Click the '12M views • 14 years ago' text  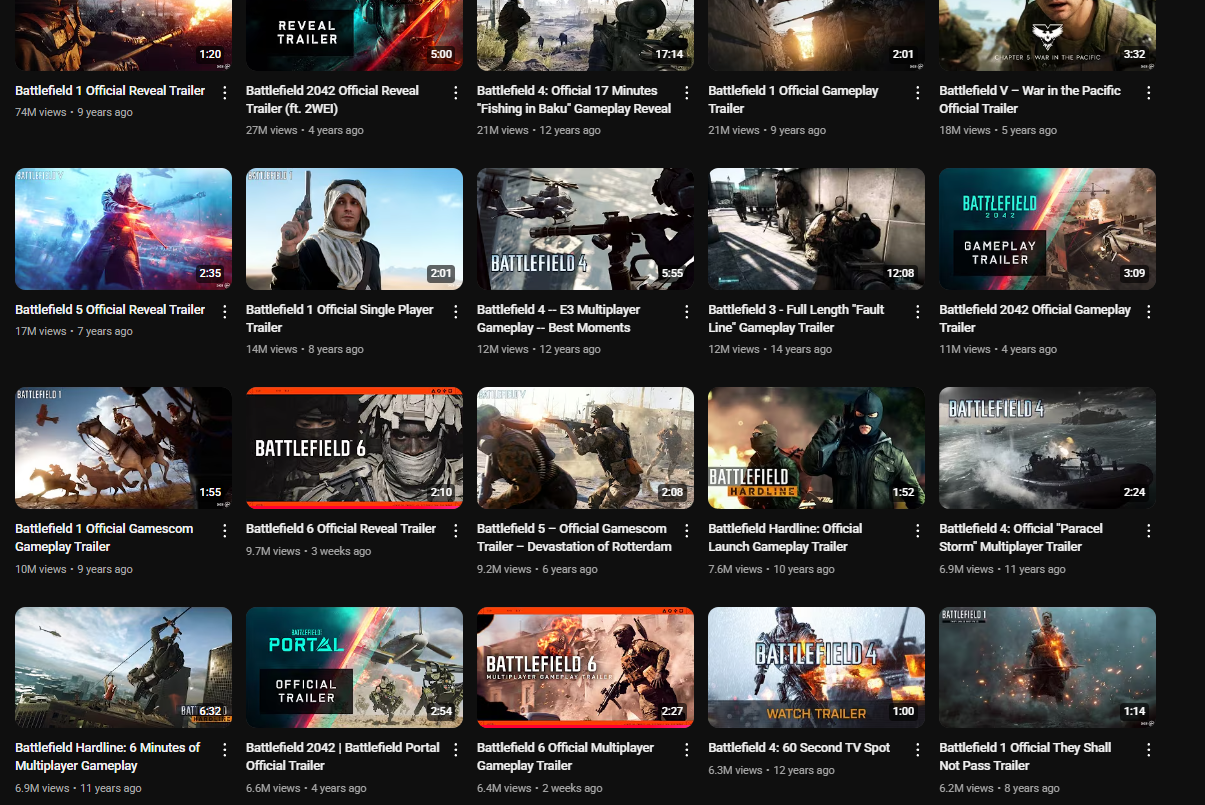(x=770, y=349)
